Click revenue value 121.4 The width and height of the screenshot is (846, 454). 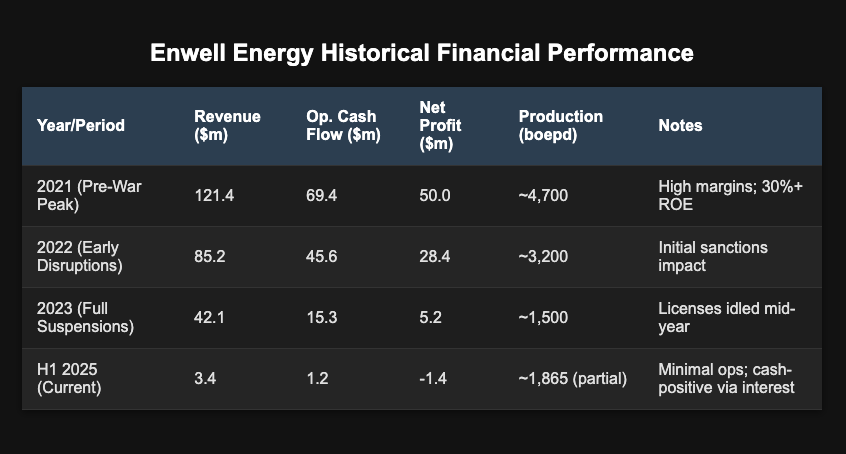tap(214, 195)
